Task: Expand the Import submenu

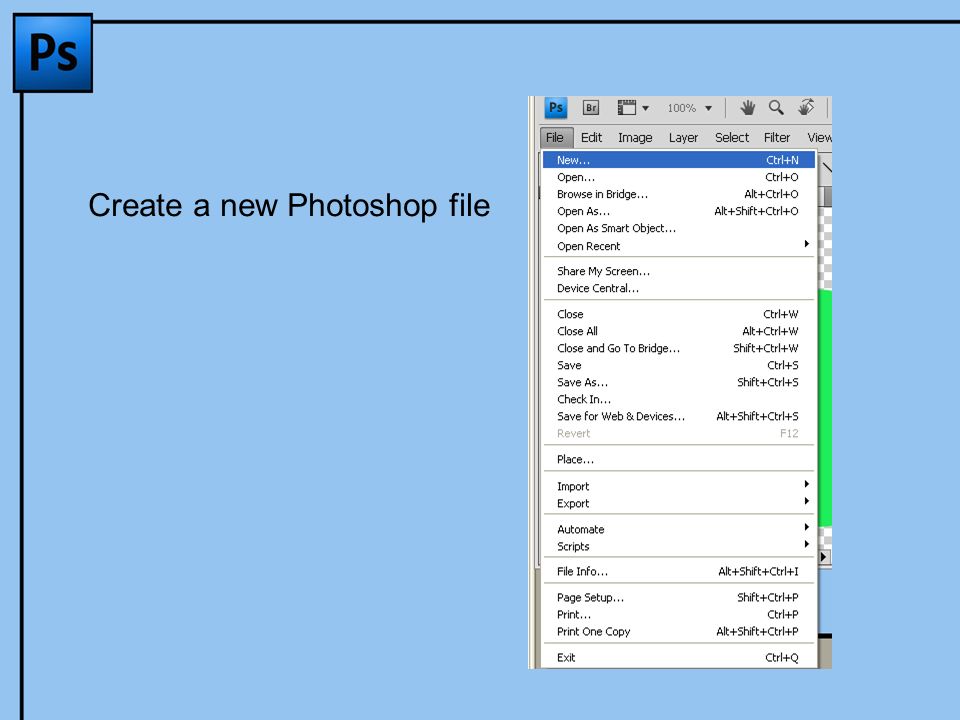Action: (678, 486)
